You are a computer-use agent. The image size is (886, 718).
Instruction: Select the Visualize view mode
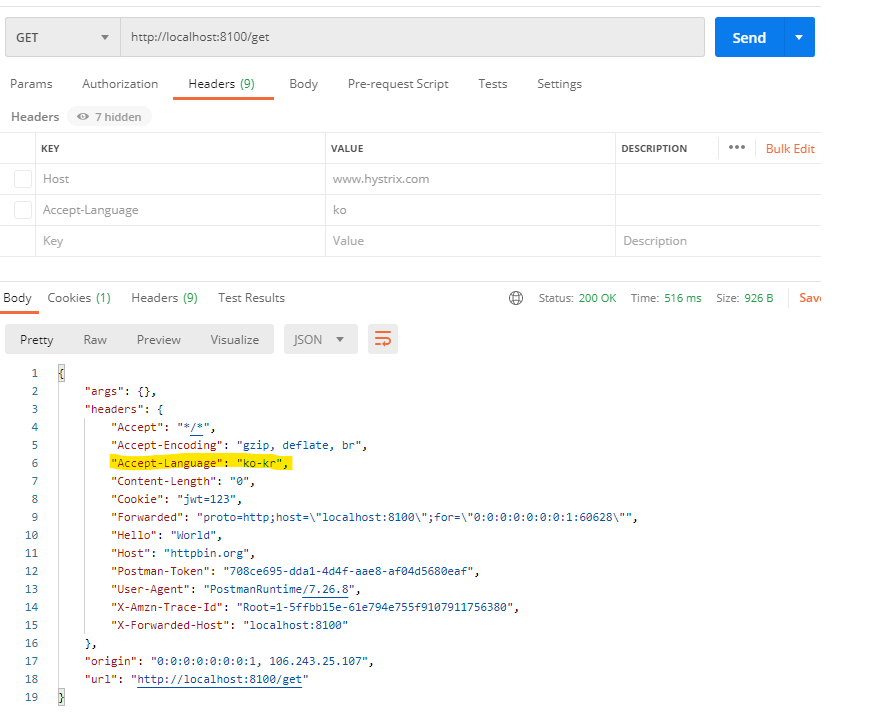[x=234, y=340]
